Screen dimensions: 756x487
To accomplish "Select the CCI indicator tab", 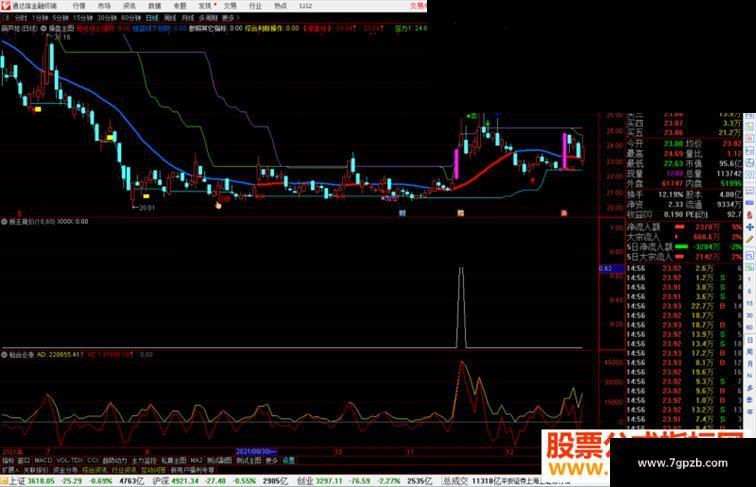I will pyautogui.click(x=93, y=460).
